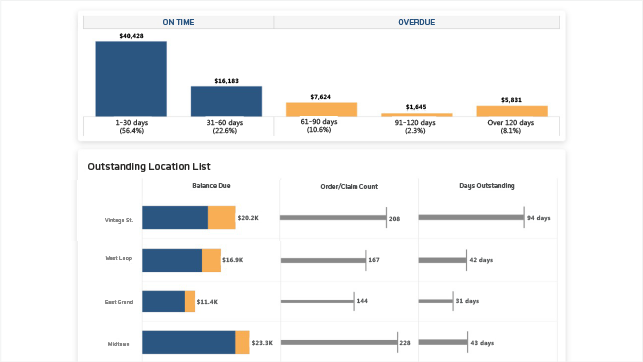
Task: Click blue segment of the $16.9K bar
Action: 172,260
